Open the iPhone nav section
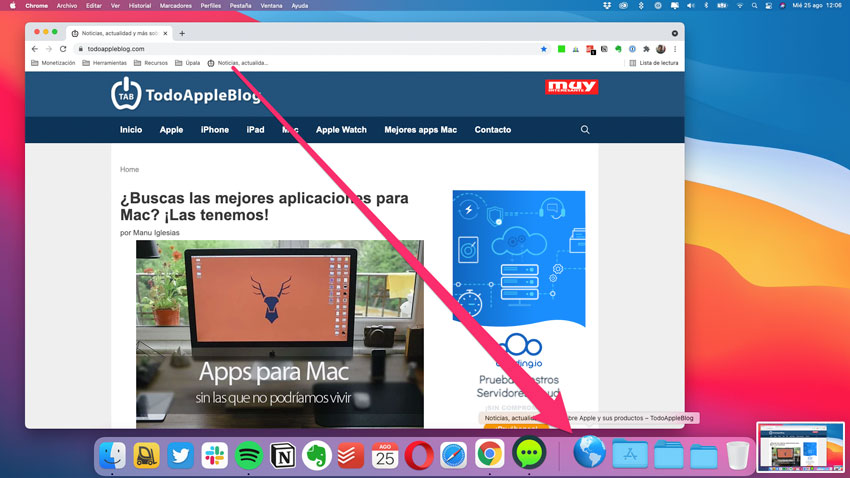Image resolution: width=850 pixels, height=478 pixels. pyautogui.click(x=215, y=130)
